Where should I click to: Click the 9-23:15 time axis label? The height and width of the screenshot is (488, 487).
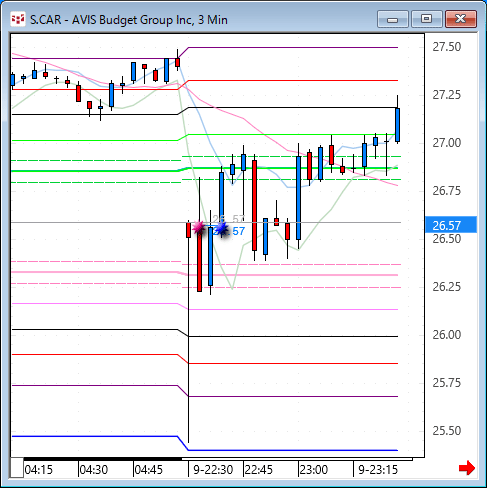click(378, 470)
